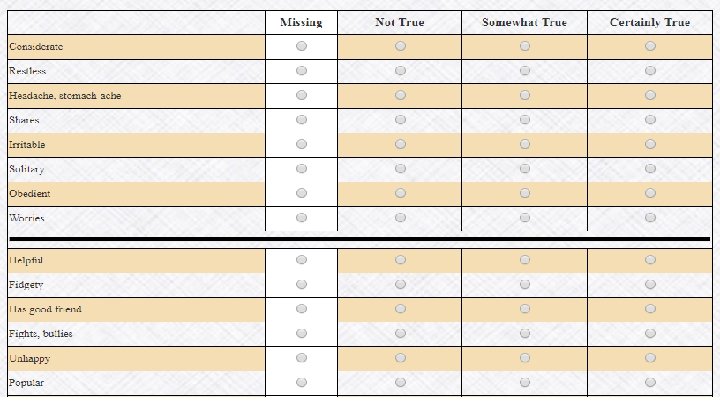Set Shares to Missing

[x=301, y=119]
